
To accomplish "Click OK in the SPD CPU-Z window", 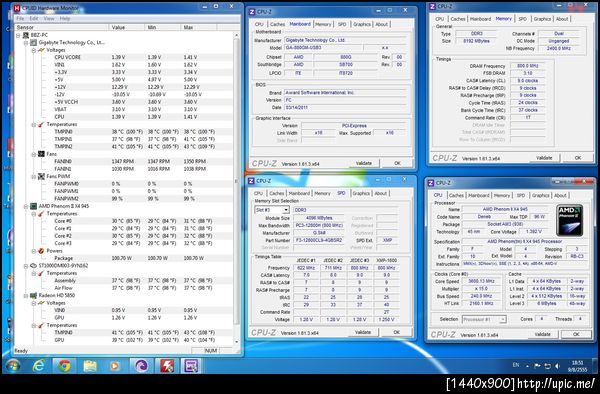I will (397, 332).
